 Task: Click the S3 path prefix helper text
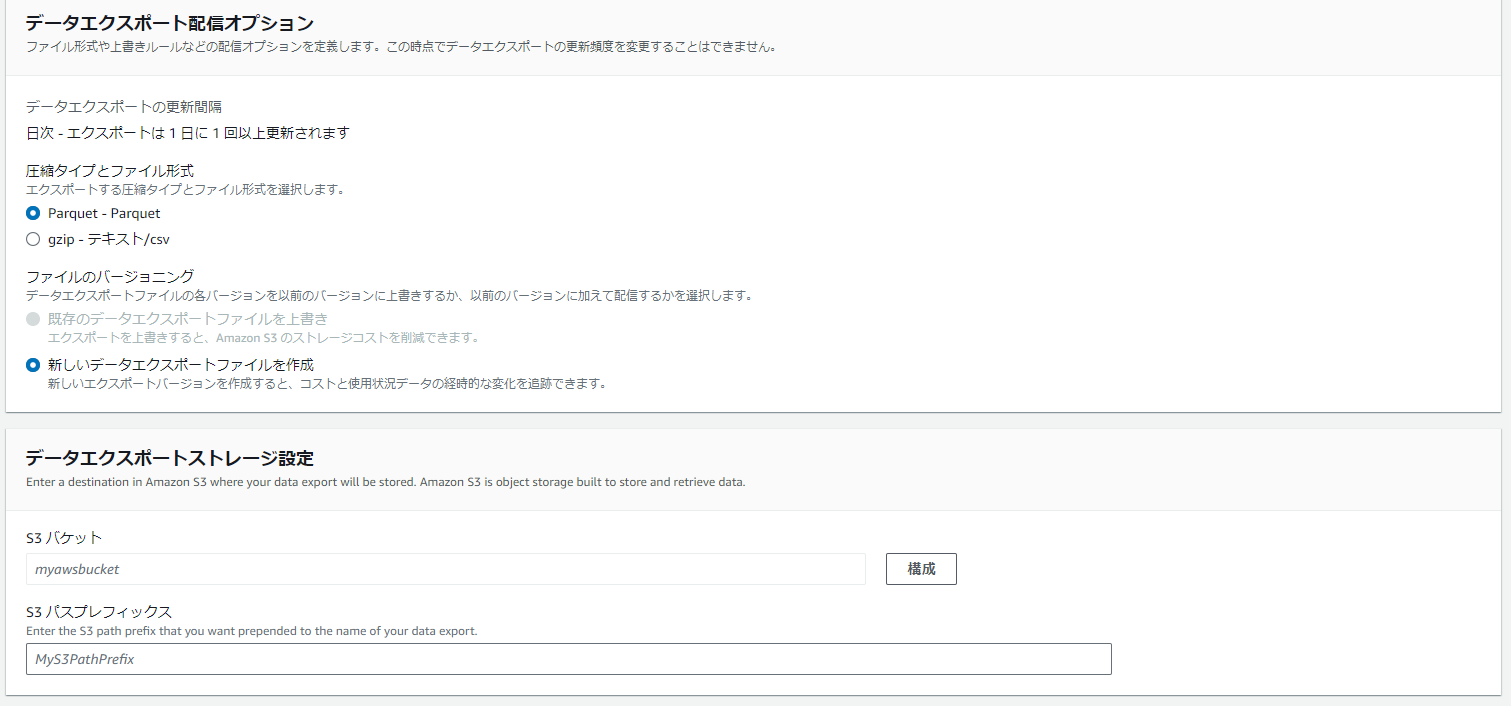coord(252,631)
